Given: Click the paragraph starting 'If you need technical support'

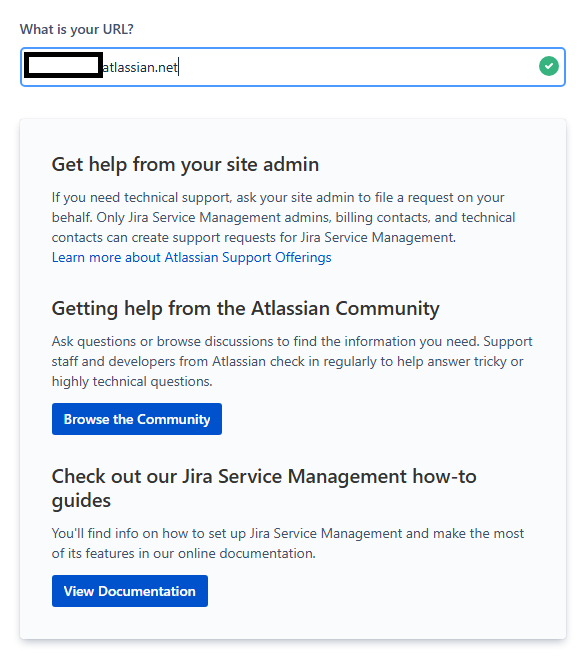Looking at the screenshot, I should click(x=284, y=217).
